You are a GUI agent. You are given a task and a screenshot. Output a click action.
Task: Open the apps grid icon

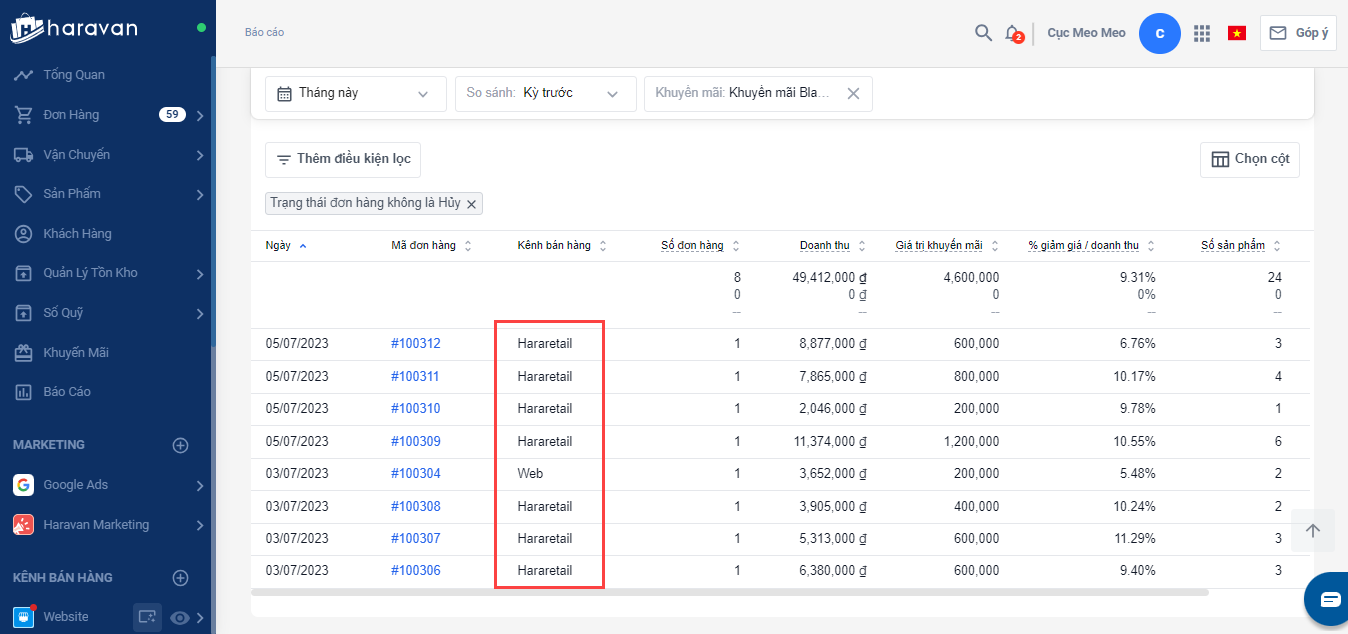tap(1202, 33)
